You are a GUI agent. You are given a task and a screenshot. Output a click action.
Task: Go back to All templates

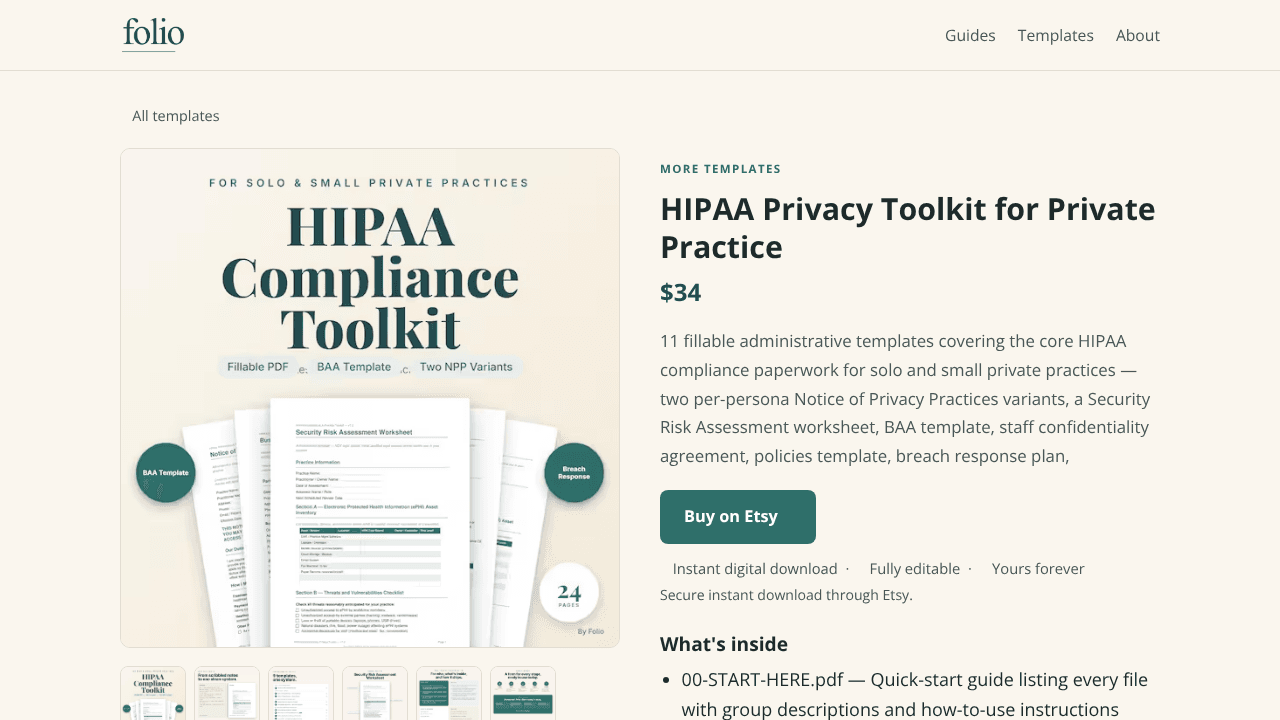click(176, 116)
